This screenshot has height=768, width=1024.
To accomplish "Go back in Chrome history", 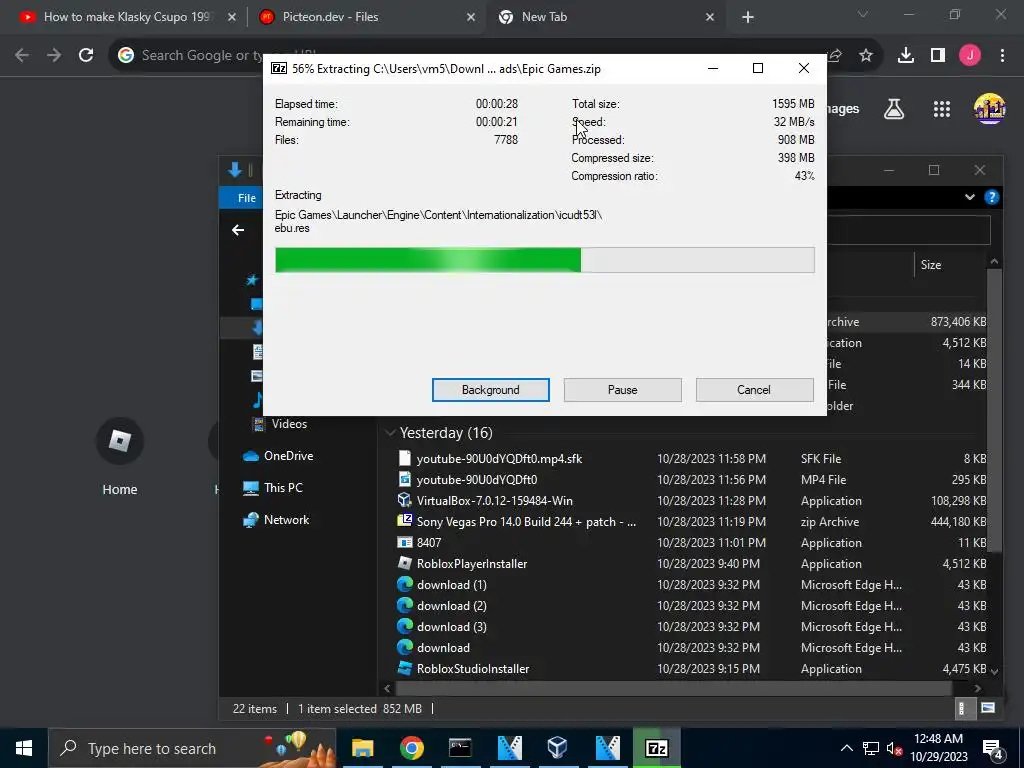I will click(x=22, y=56).
